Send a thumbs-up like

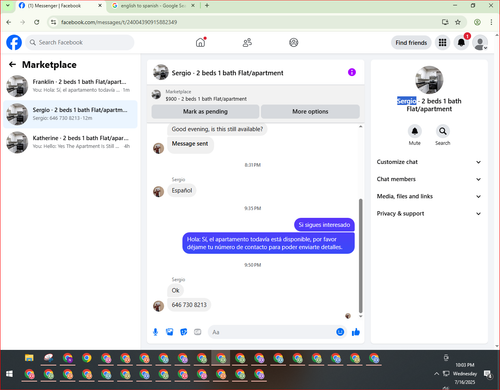[356, 332]
